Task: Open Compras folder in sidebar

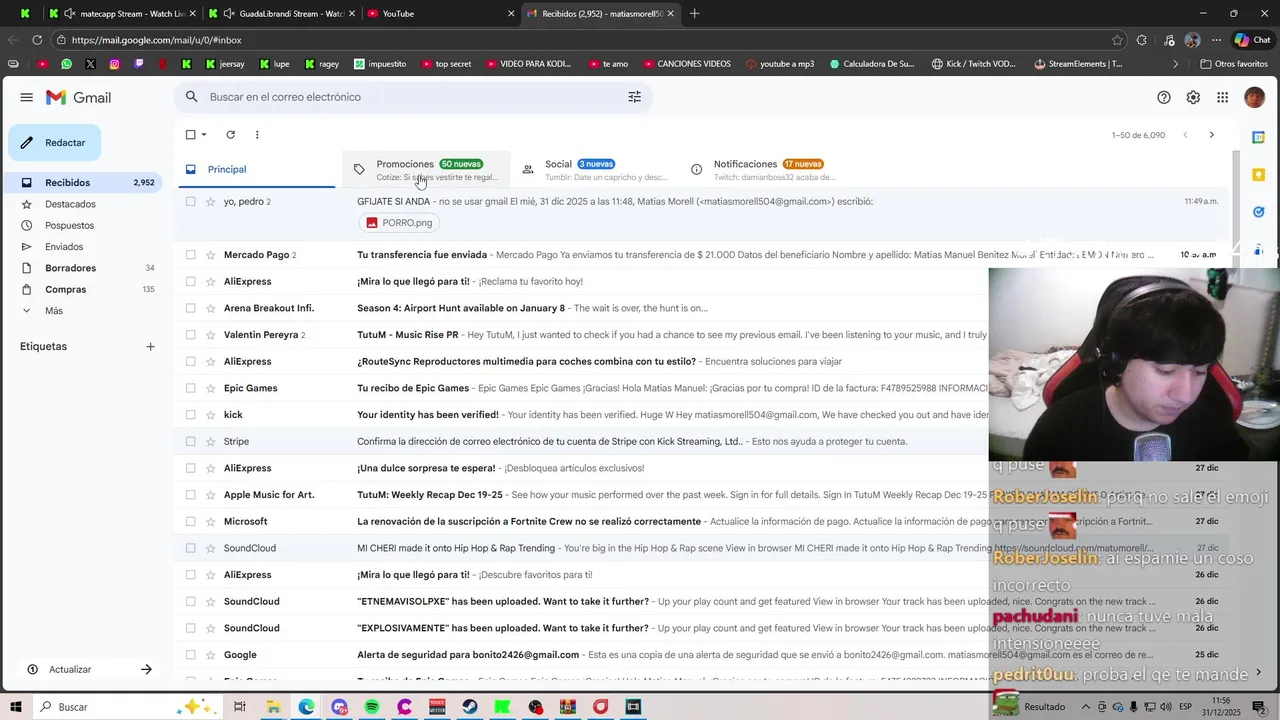Action: pos(86,289)
